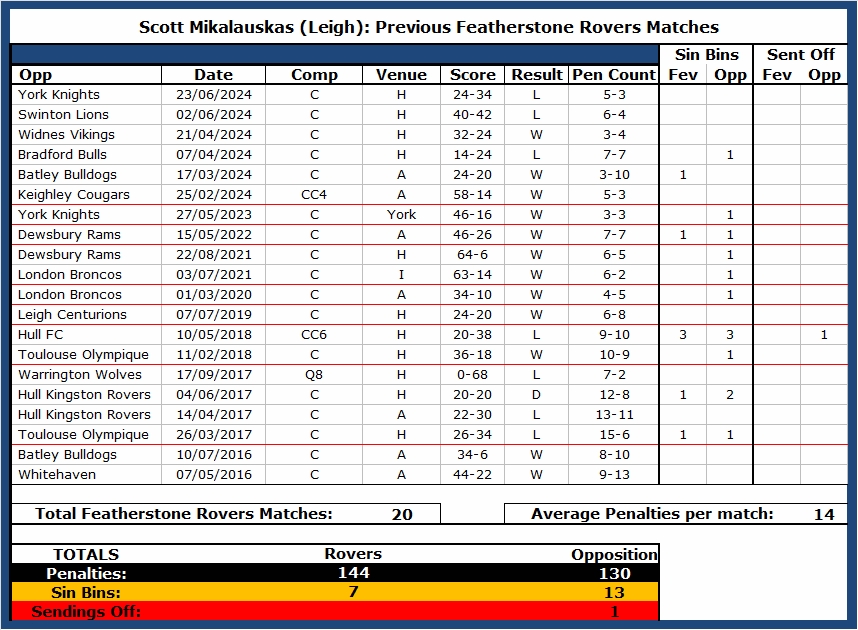Image resolution: width=858 pixels, height=630 pixels.
Task: Select the 'York' venue cell
Action: tap(401, 215)
